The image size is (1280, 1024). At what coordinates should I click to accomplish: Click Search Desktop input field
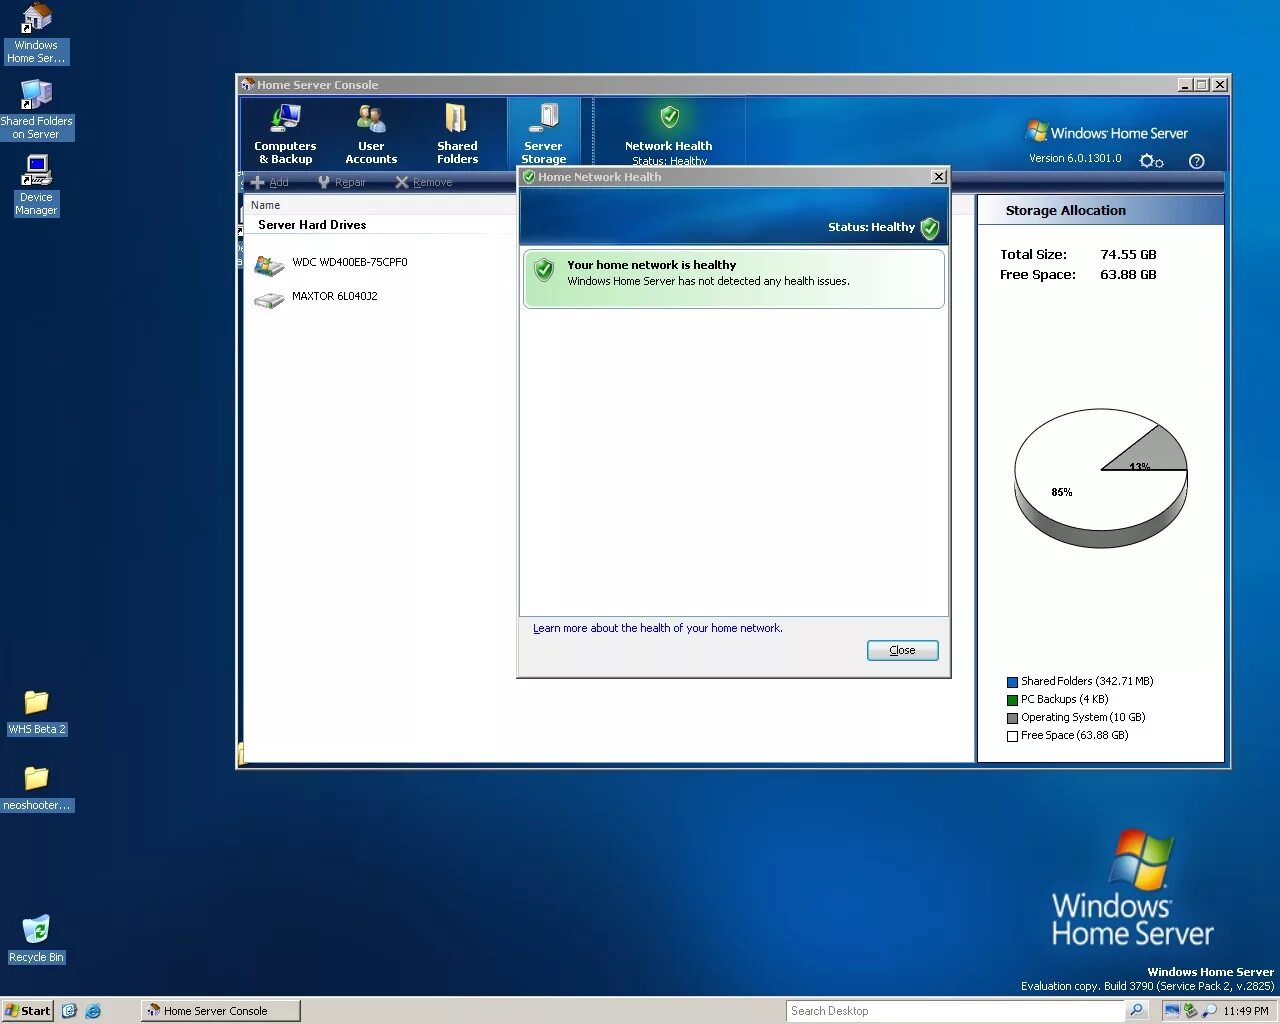pyautogui.click(x=954, y=1011)
